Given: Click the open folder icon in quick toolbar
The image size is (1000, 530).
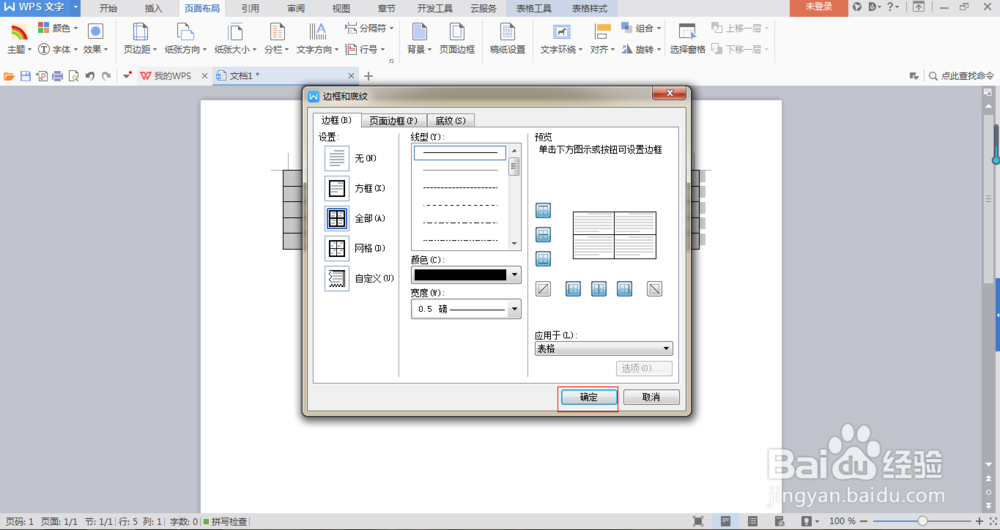Looking at the screenshot, I should point(9,77).
